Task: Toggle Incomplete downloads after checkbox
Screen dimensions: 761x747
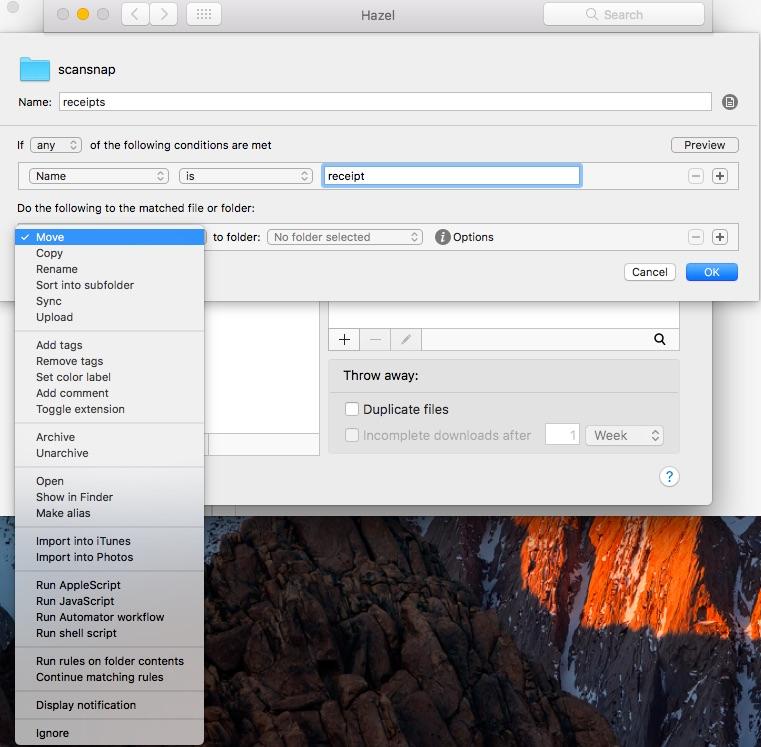Action: [352, 435]
